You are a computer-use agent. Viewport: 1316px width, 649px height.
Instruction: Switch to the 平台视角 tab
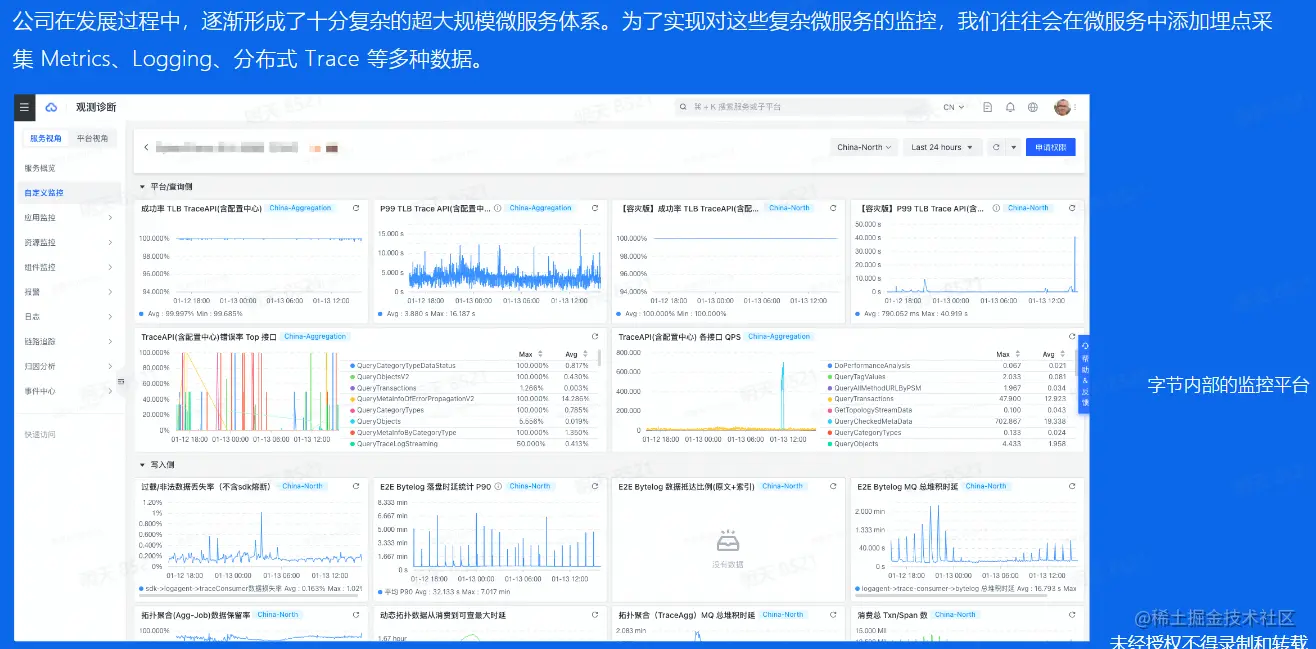tap(93, 138)
